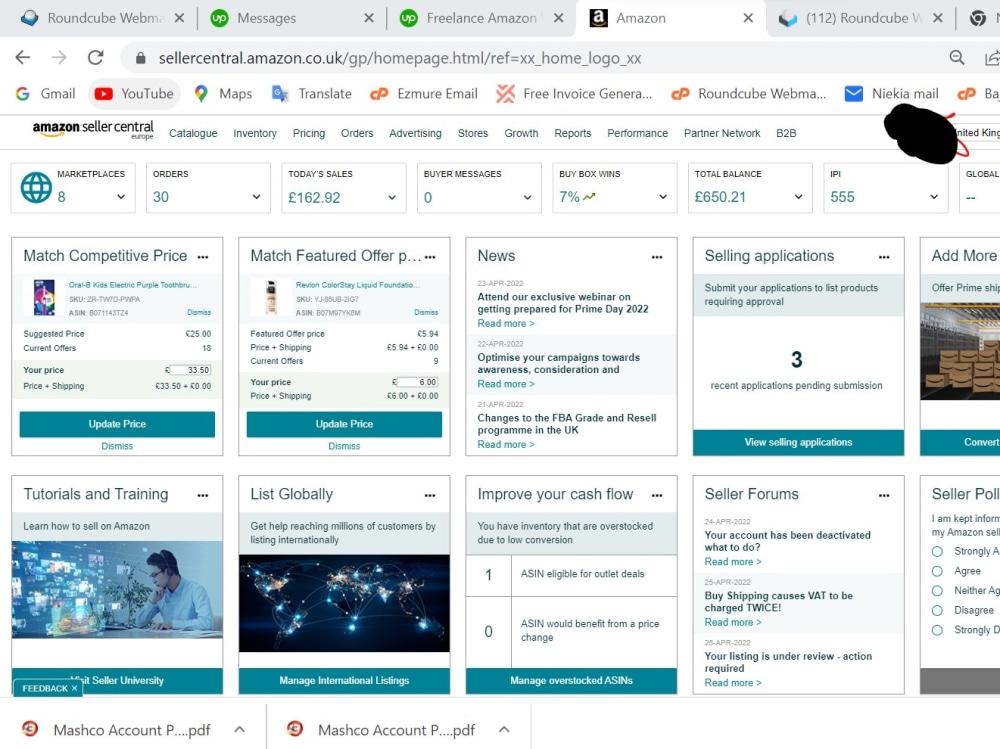Click the Marketplaces globe icon
1000x749 pixels.
pos(36,188)
